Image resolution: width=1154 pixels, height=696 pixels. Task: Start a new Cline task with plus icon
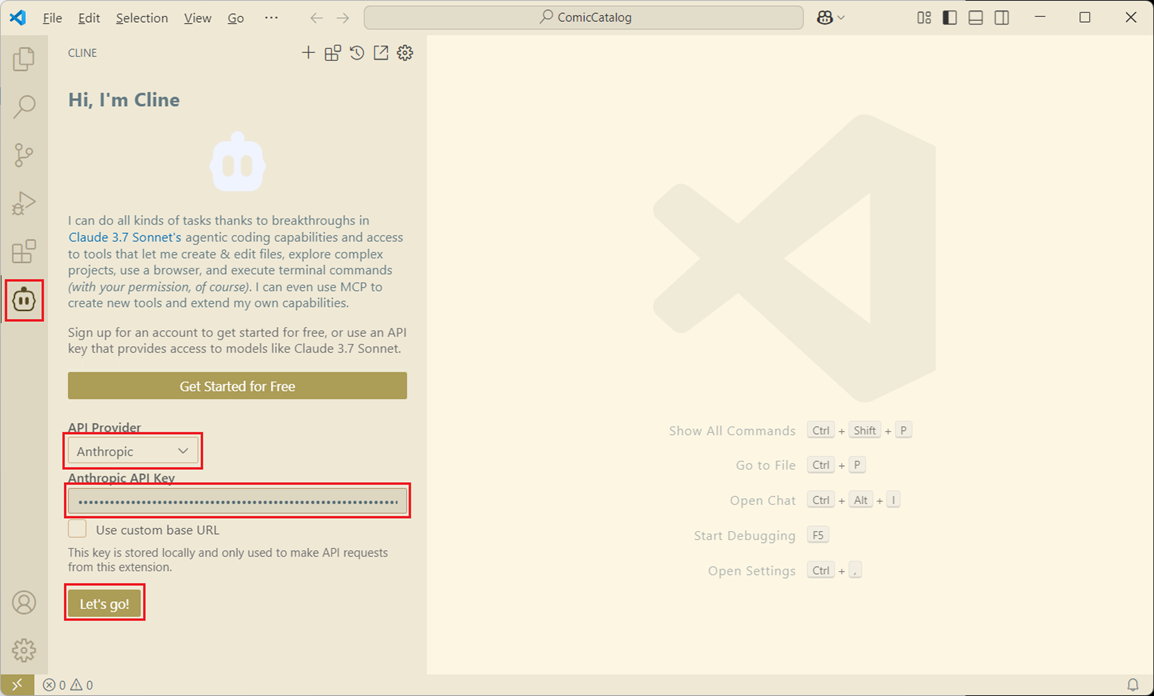coord(308,53)
